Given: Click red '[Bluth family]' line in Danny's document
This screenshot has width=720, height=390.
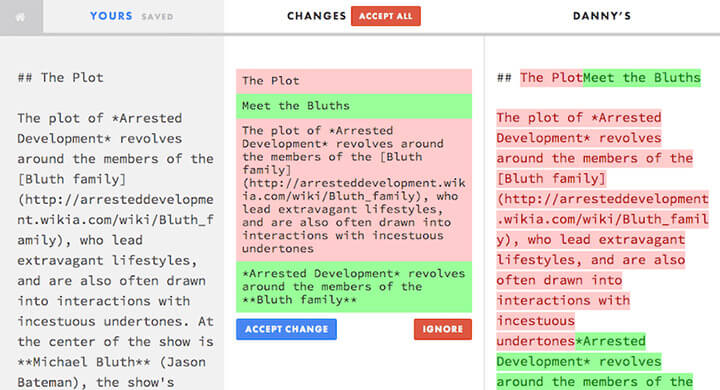Looking at the screenshot, I should tap(551, 179).
